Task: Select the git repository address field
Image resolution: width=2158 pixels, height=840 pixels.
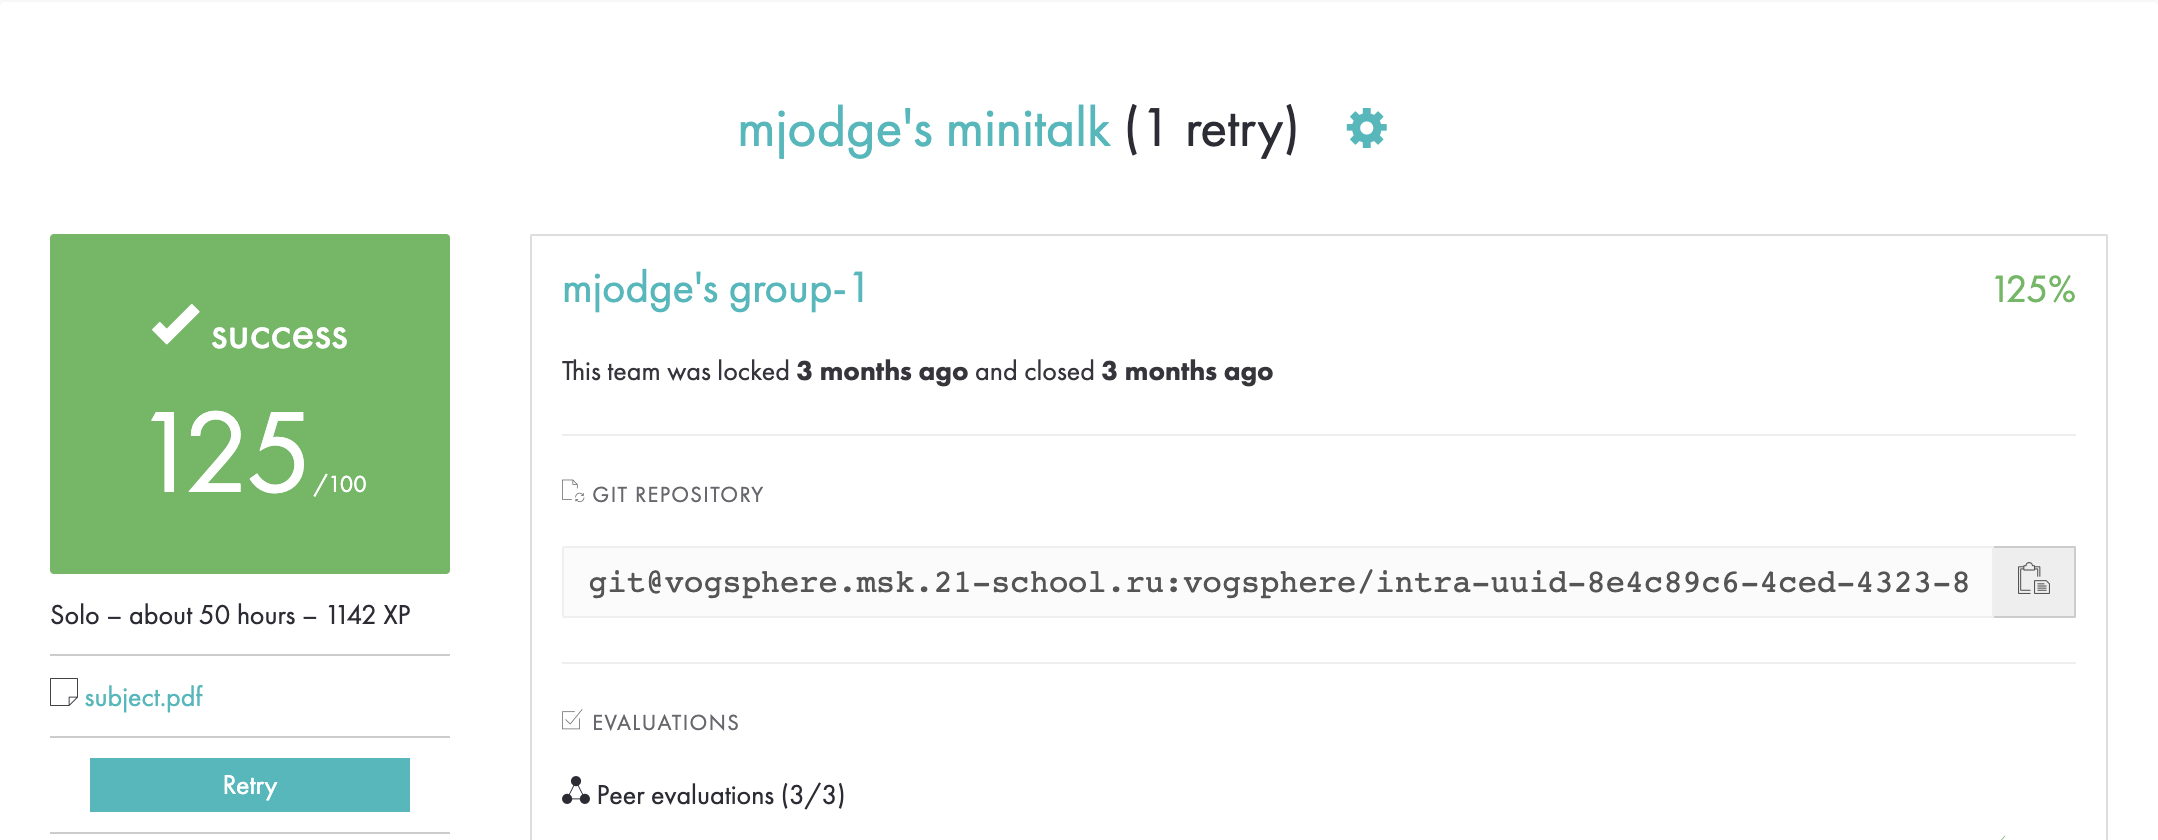Action: point(1270,581)
